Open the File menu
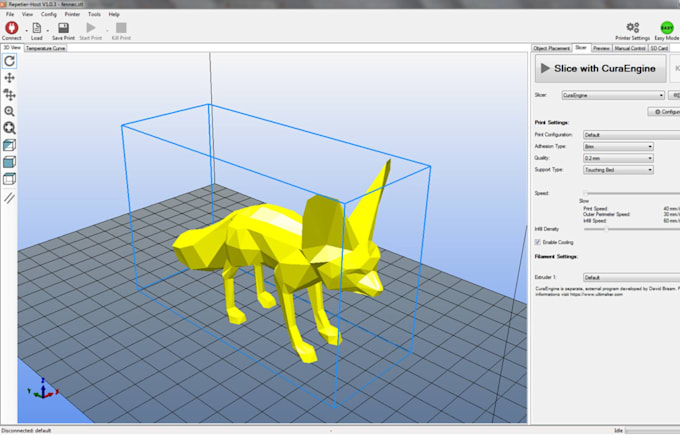 (x=10, y=14)
